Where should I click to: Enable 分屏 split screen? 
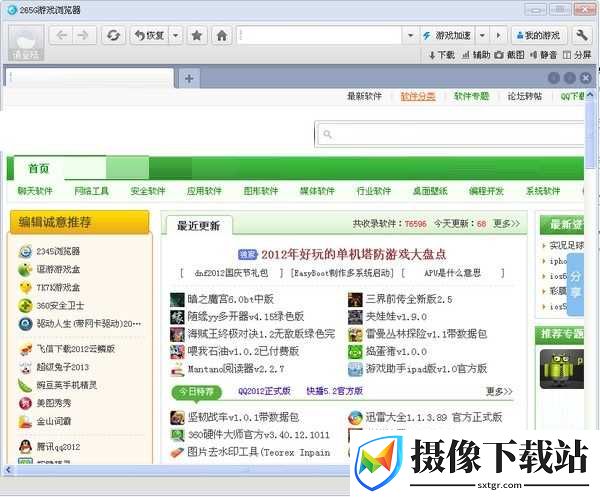point(577,55)
